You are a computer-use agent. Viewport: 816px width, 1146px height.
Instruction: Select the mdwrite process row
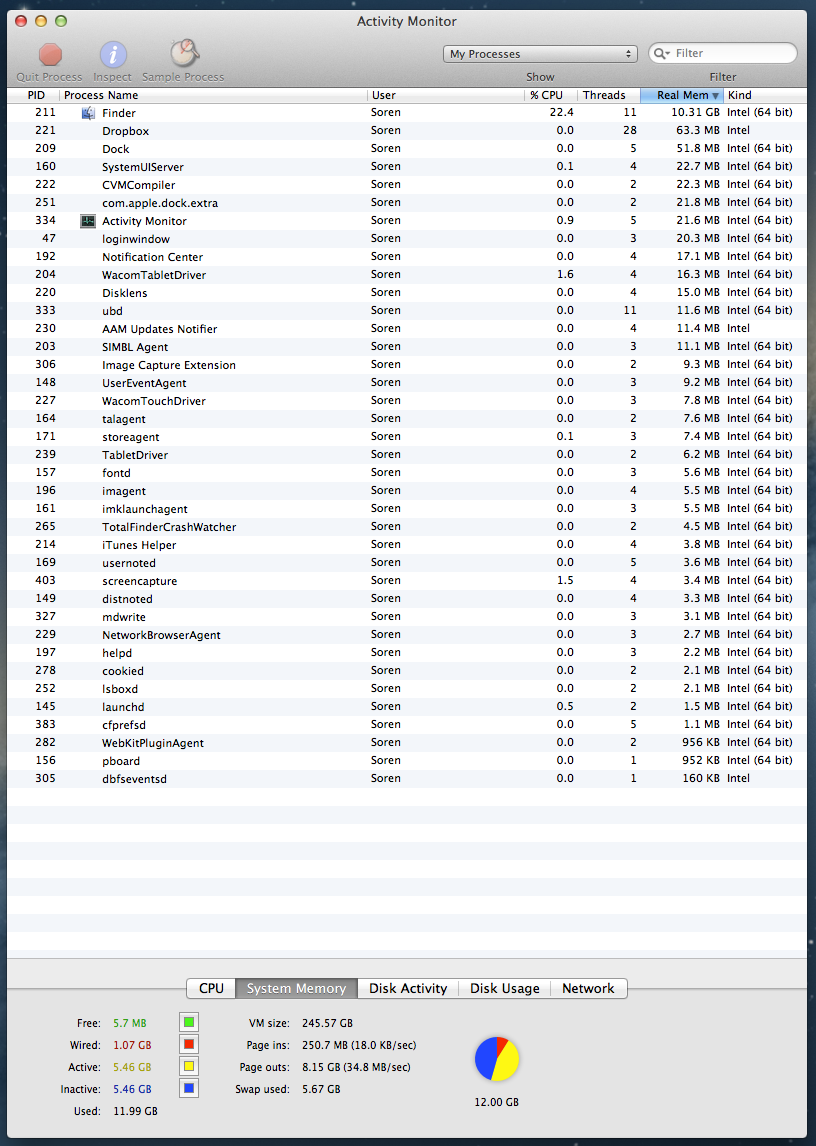pyautogui.click(x=407, y=617)
